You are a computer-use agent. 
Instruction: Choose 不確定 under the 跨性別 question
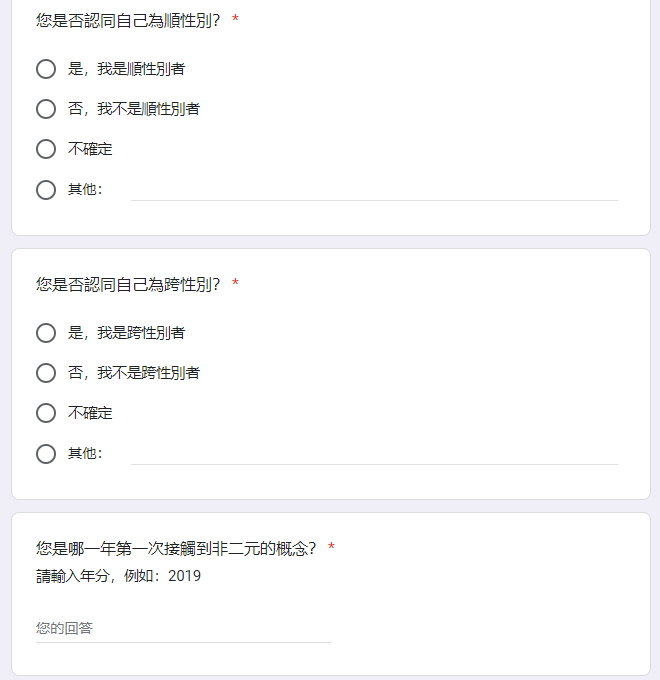46,413
